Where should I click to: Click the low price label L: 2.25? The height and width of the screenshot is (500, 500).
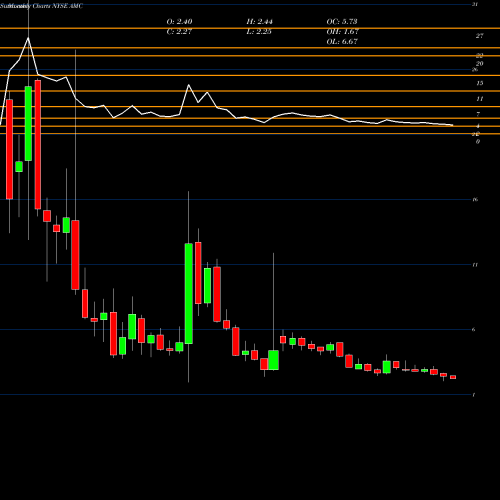[x=259, y=32]
